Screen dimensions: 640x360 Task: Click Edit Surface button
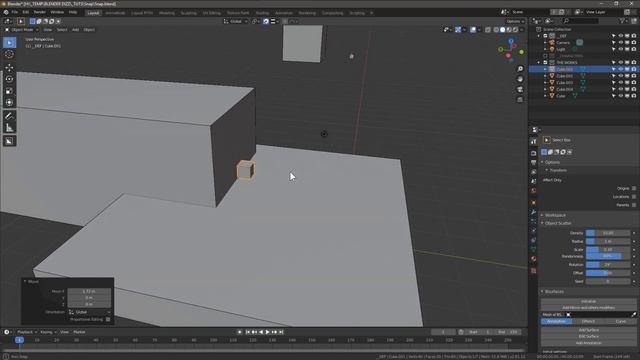click(x=589, y=336)
